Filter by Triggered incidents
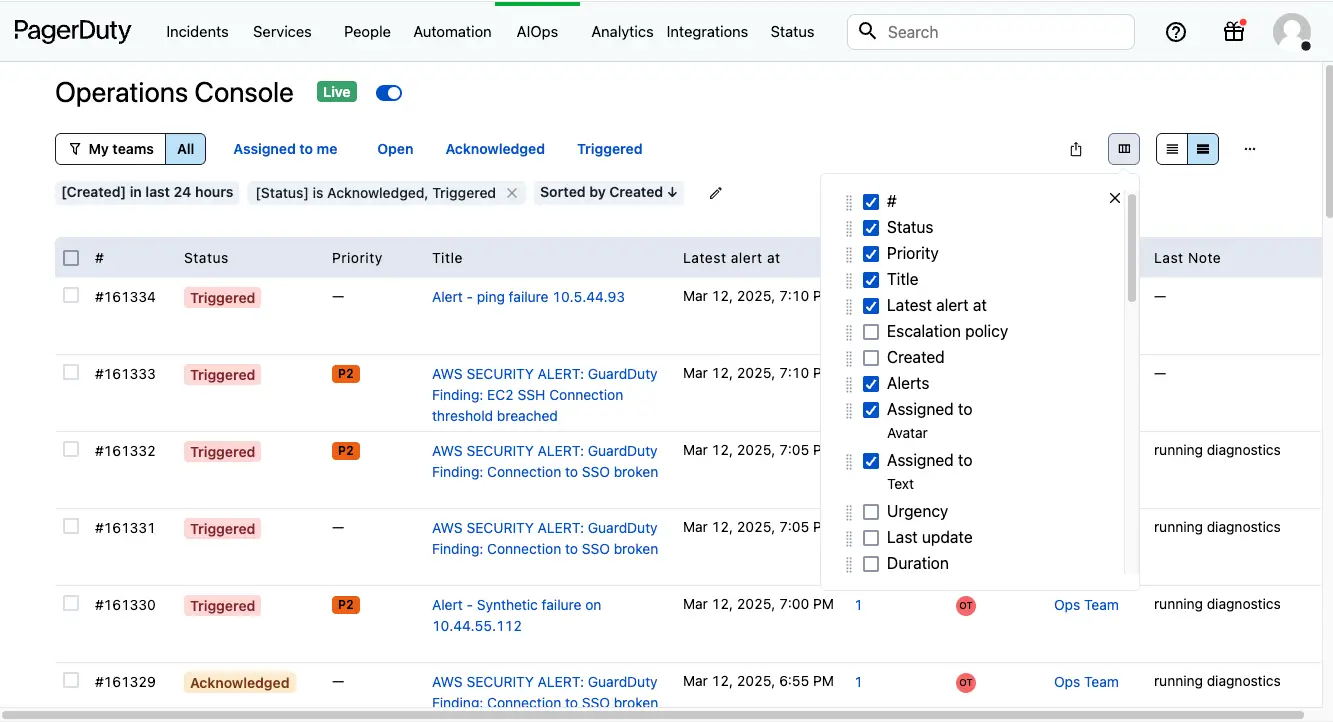Screen dimensions: 1333x722 (x=609, y=149)
